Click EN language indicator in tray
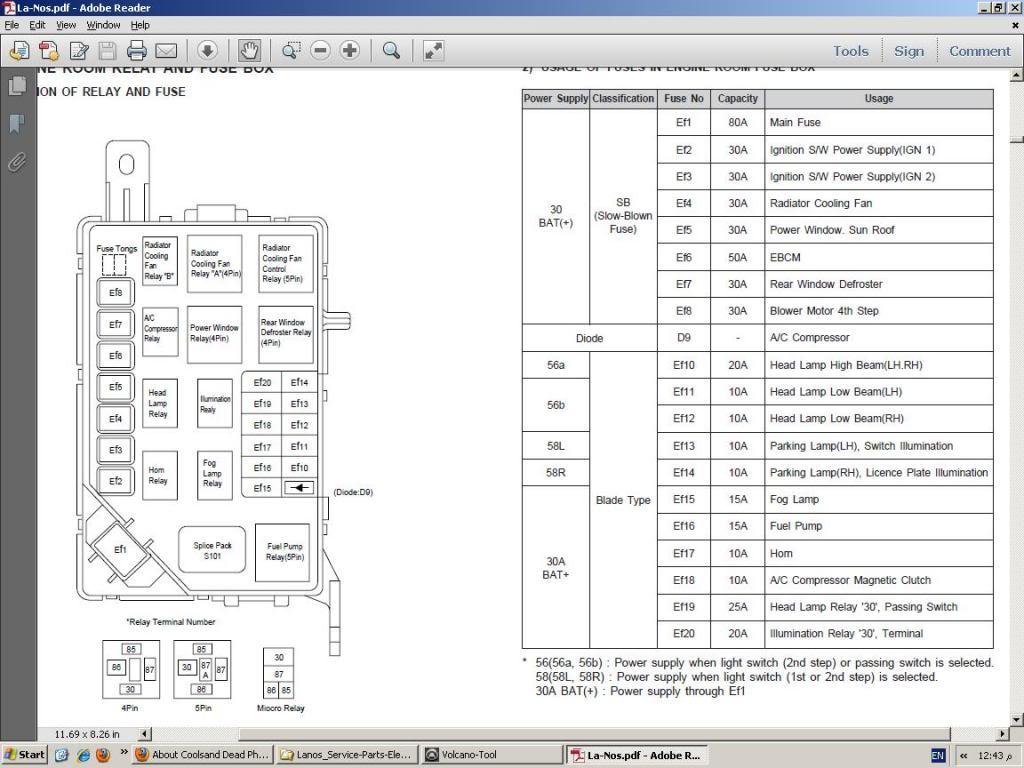The width and height of the screenshot is (1024, 768). [938, 756]
